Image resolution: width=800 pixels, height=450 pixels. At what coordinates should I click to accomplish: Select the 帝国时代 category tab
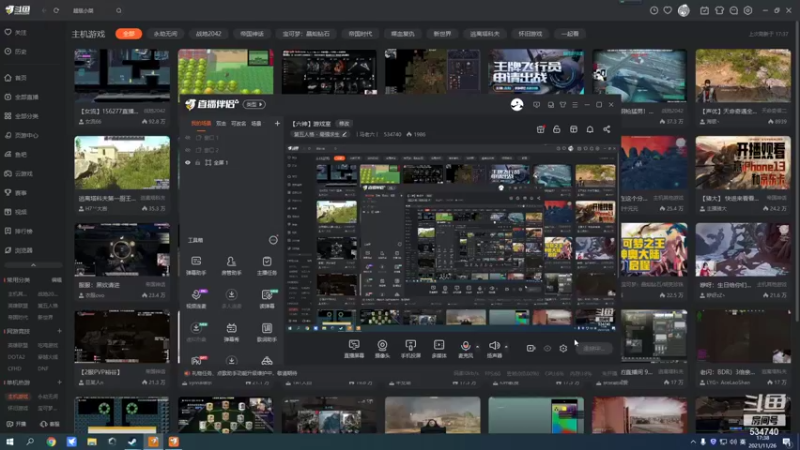coord(360,34)
